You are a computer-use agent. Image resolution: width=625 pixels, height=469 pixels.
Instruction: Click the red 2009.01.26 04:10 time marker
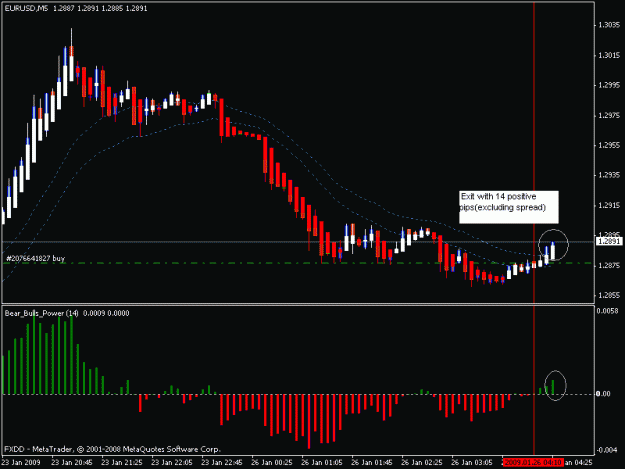click(x=533, y=463)
